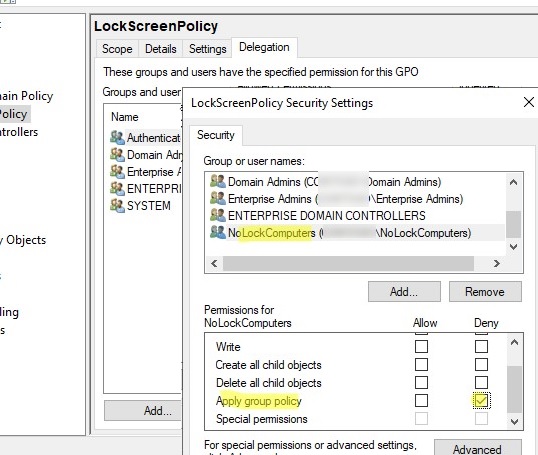This screenshot has height=455, width=538.
Task: Click up arrow of the group names scrollbar
Action: coord(513,182)
